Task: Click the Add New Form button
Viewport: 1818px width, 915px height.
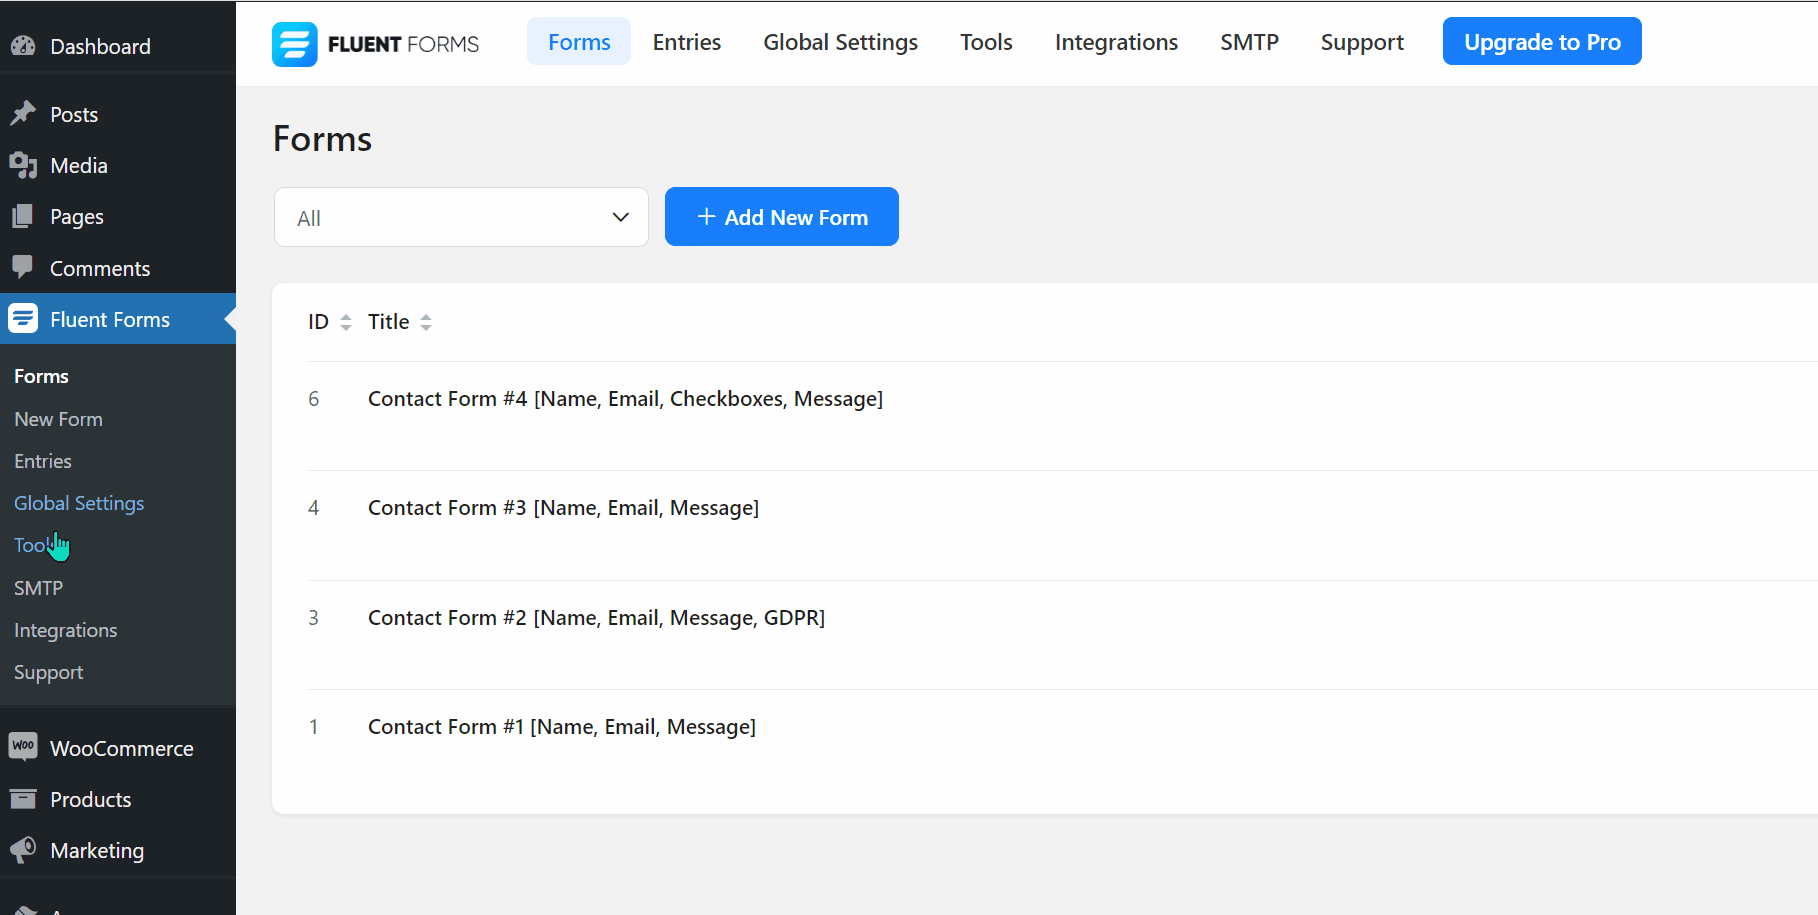Action: (x=782, y=216)
